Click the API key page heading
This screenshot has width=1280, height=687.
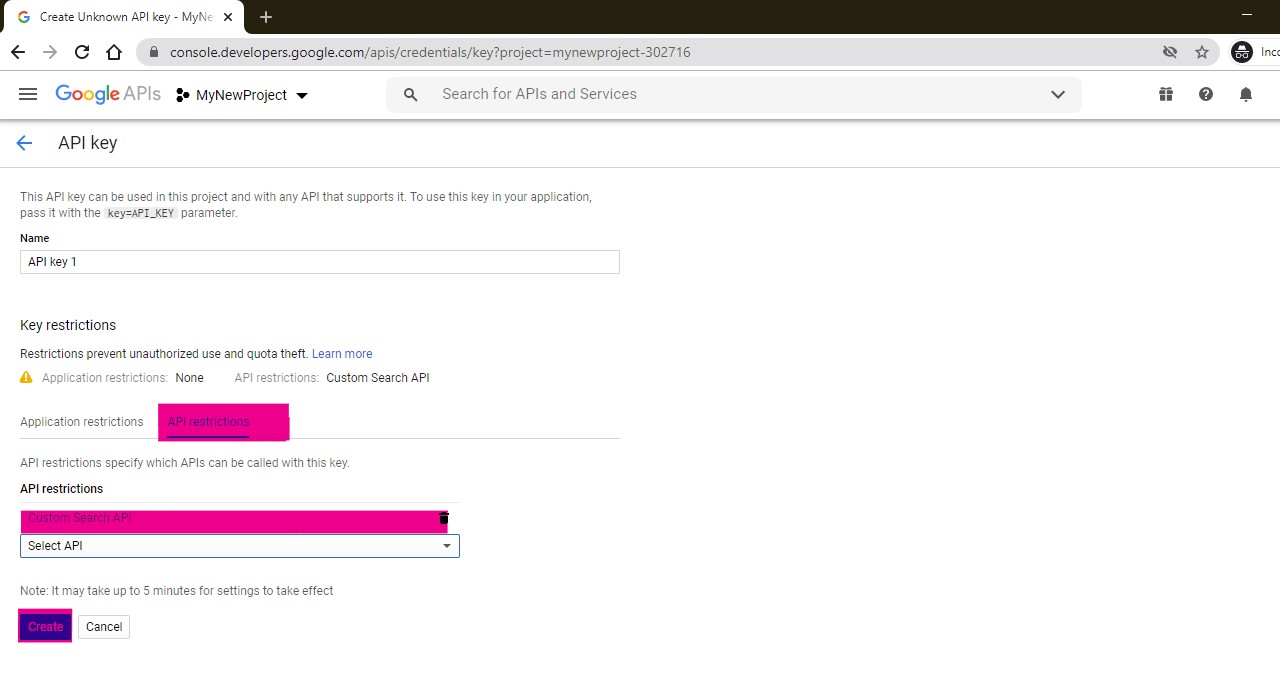[x=88, y=143]
